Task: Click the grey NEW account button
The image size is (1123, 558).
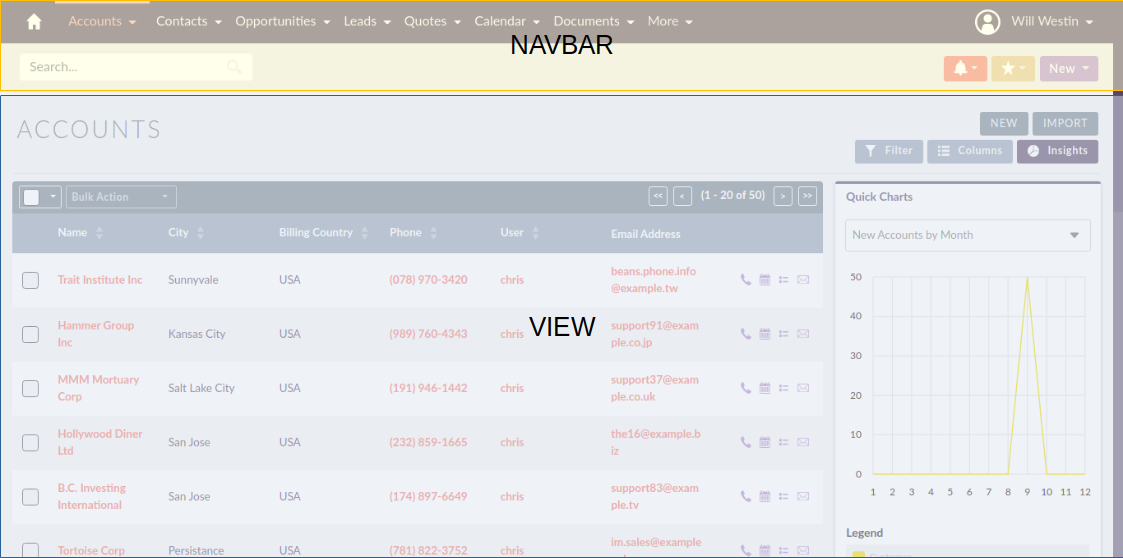Action: 1004,123
